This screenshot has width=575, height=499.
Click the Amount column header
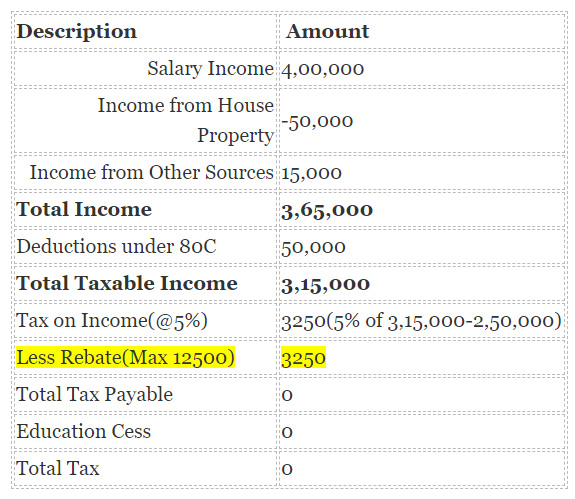click(327, 32)
